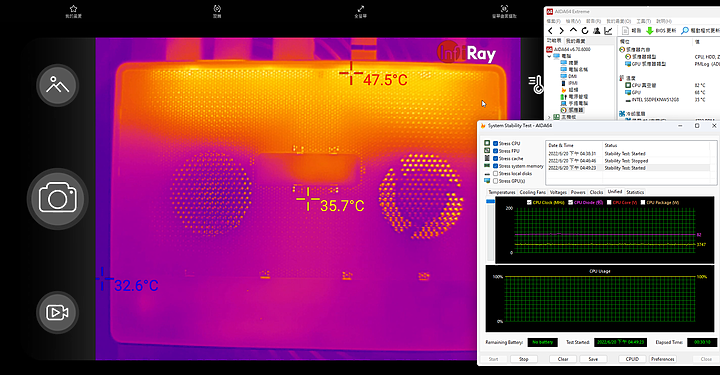
Task: Switch to the Statistics tab
Action: point(635,192)
